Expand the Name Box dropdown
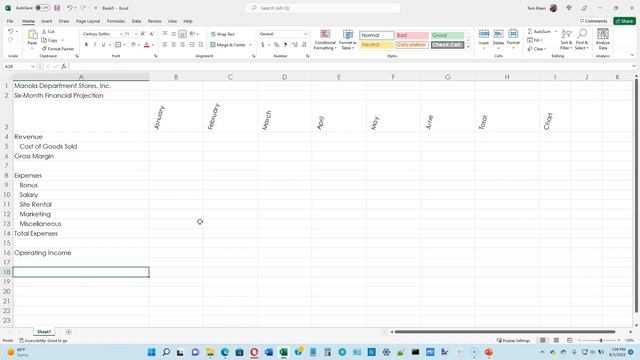This screenshot has width=640, height=360. pyautogui.click(x=33, y=66)
